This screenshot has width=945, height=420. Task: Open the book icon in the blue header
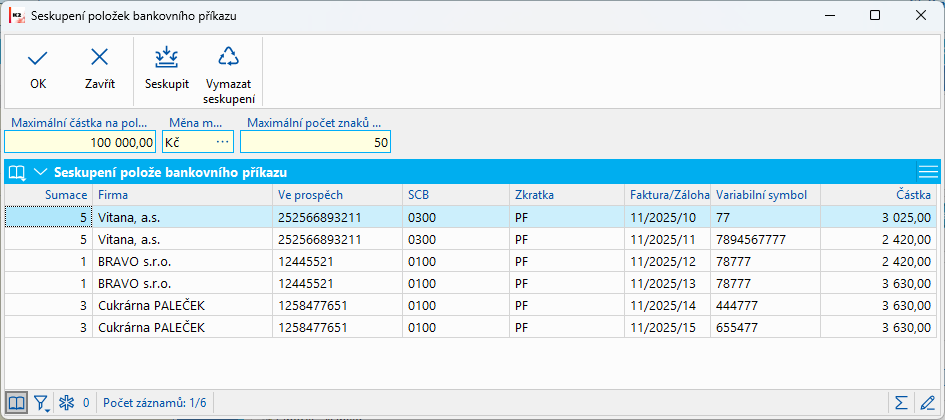17,173
